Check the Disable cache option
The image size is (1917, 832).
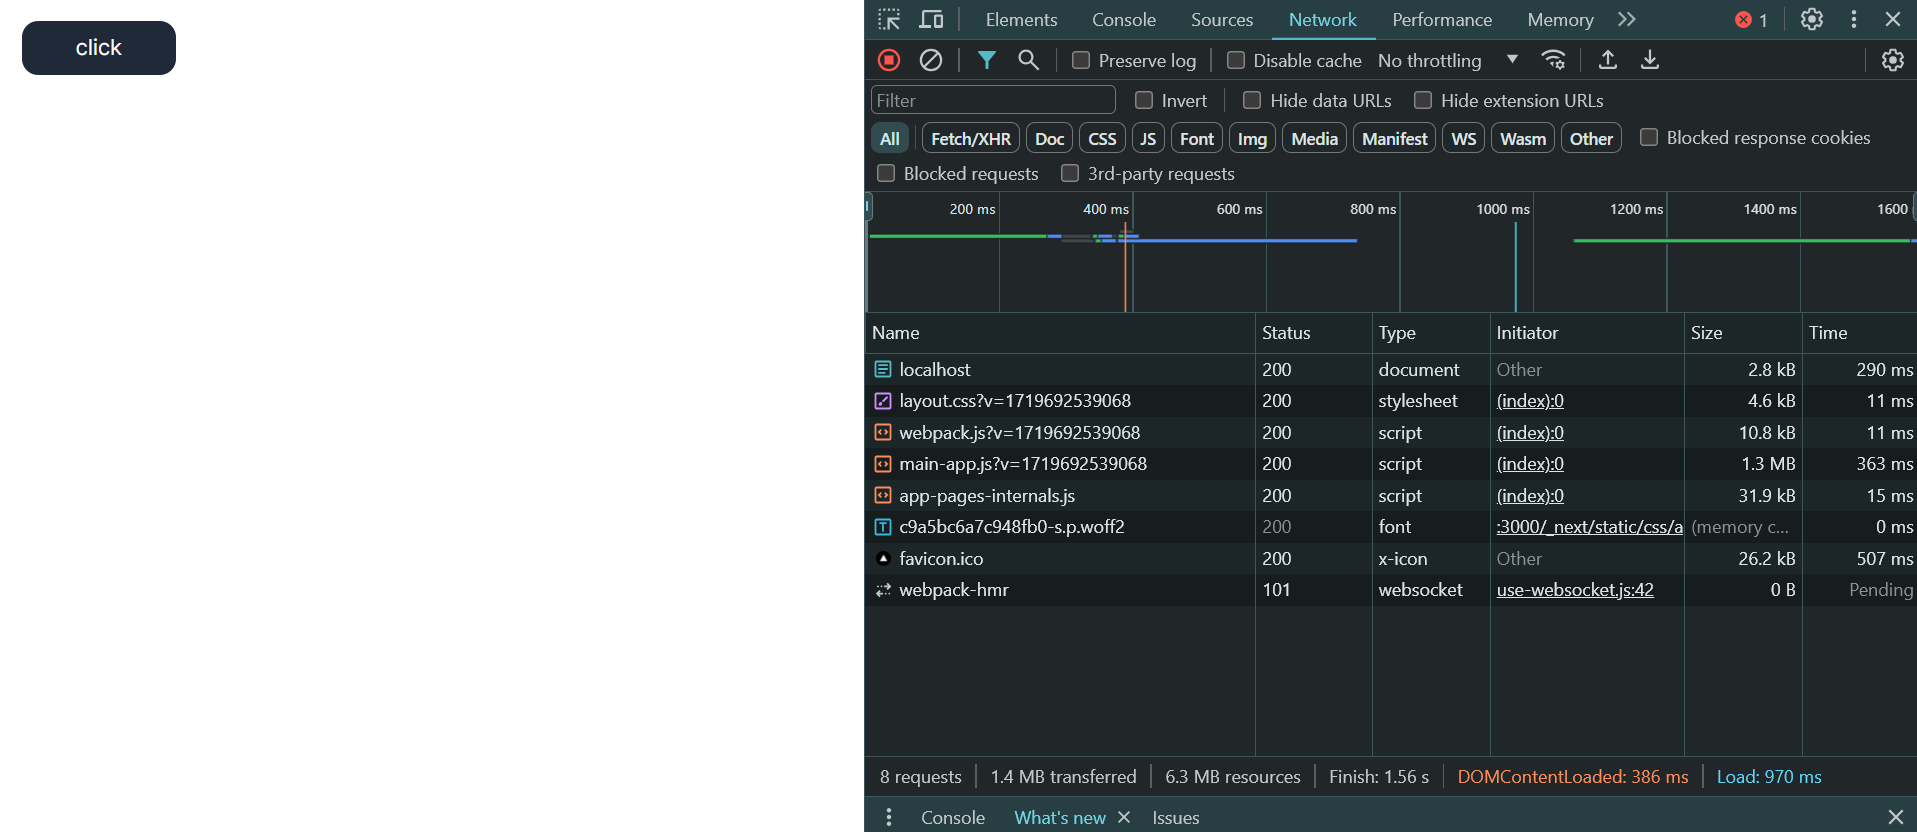click(1236, 60)
